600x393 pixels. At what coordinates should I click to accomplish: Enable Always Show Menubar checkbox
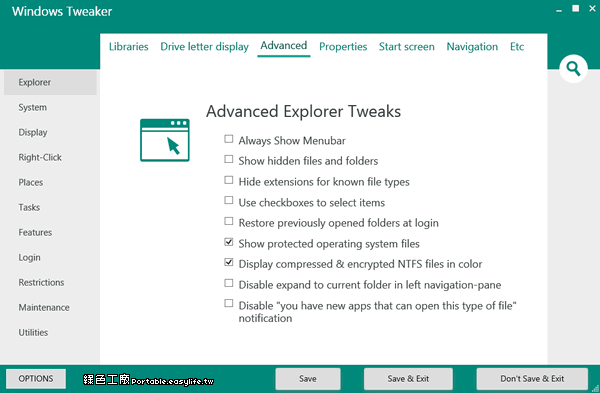pos(228,139)
